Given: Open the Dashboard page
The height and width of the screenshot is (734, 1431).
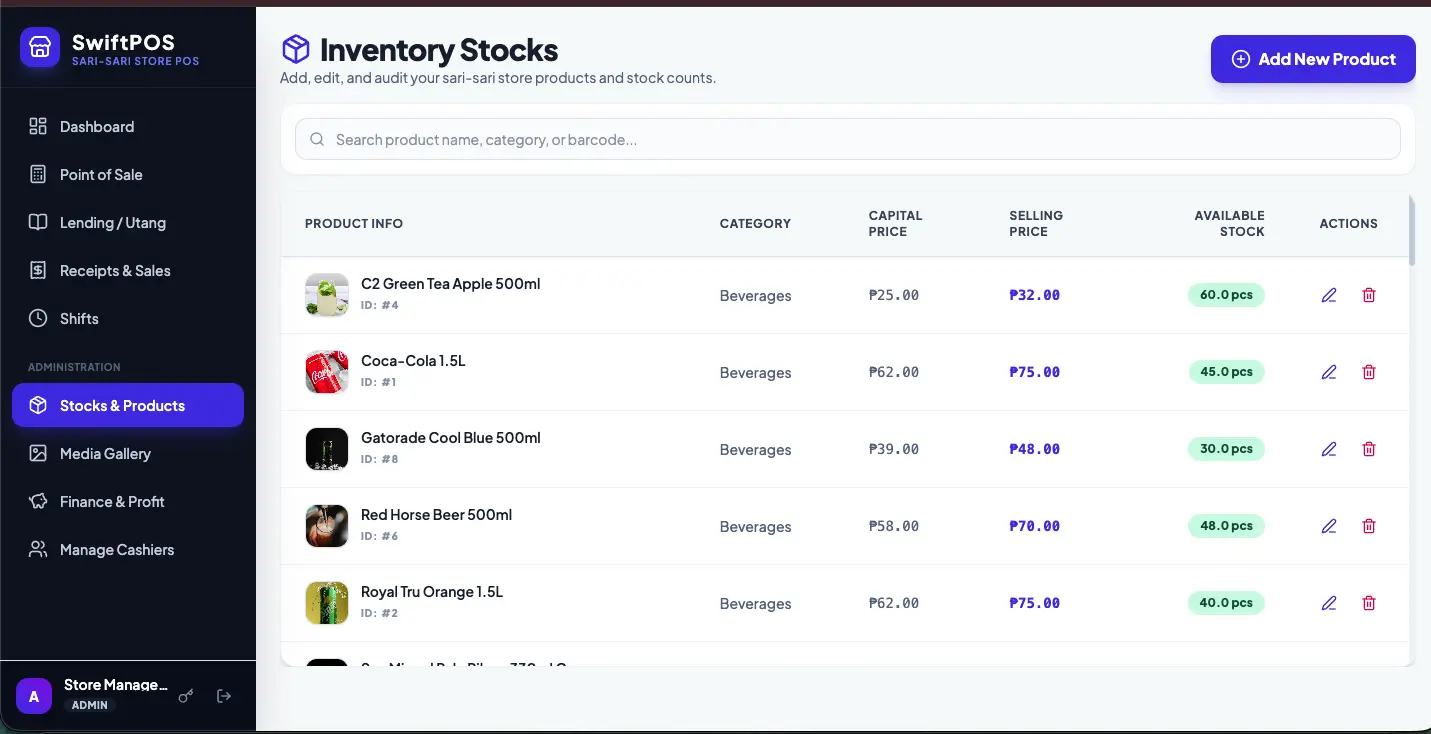Looking at the screenshot, I should click(x=128, y=127).
